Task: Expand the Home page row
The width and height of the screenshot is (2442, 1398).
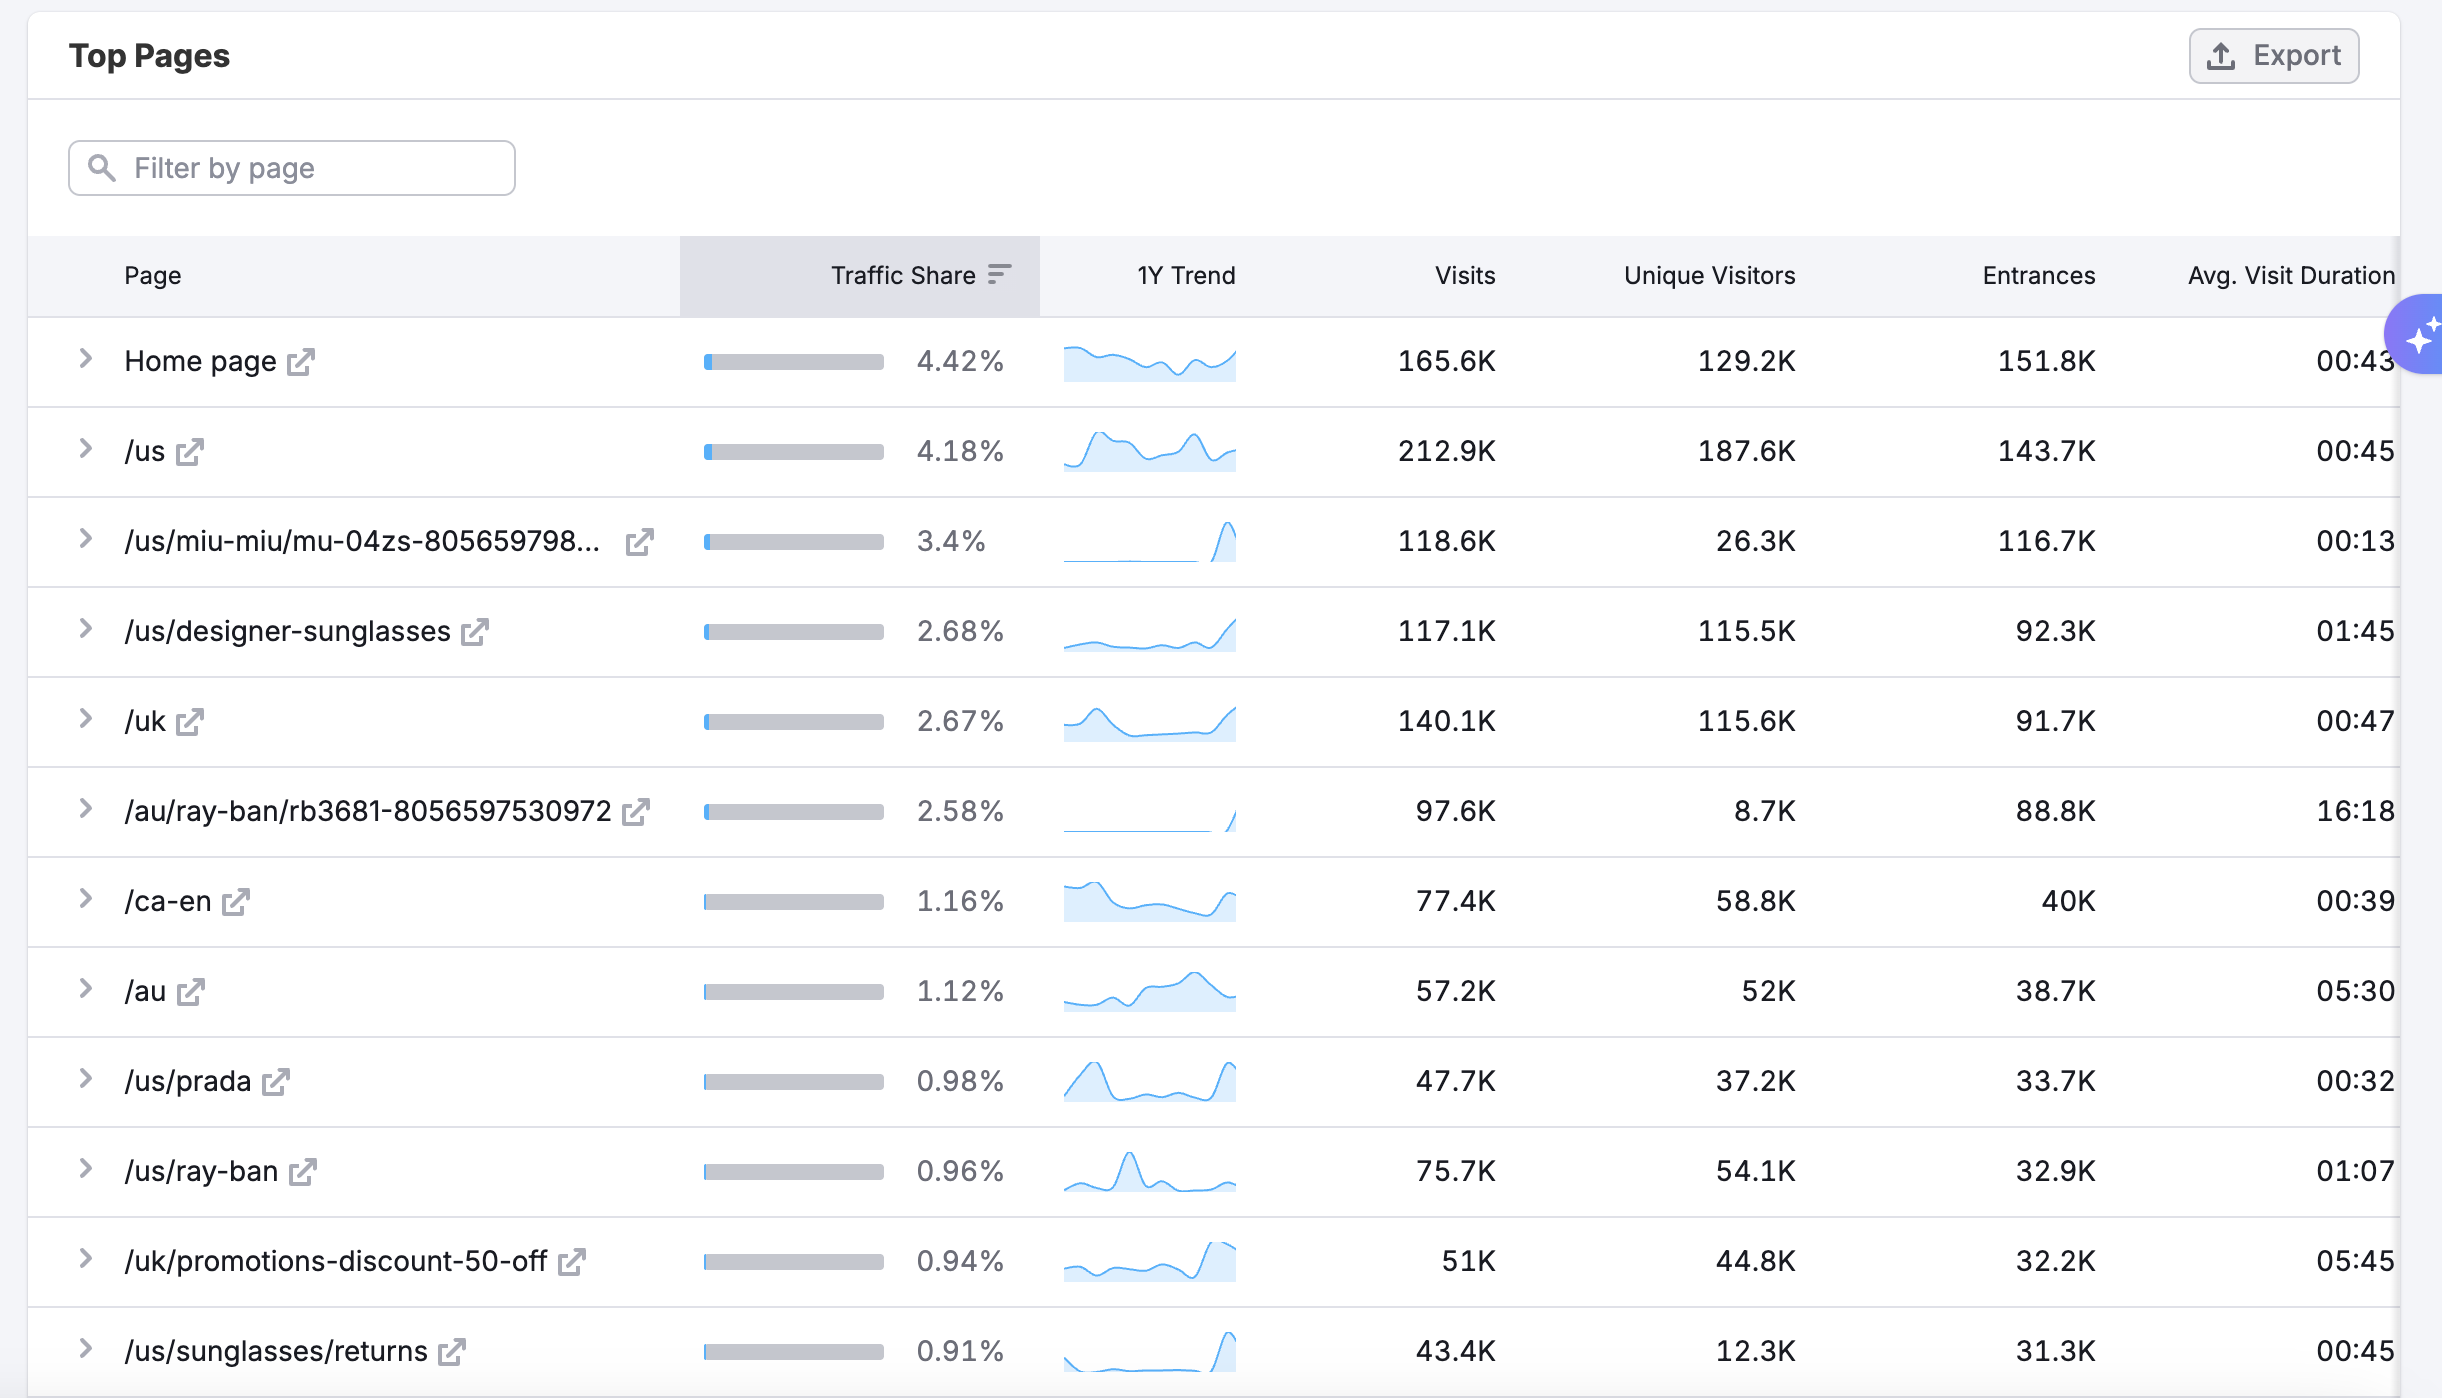Action: [x=86, y=359]
